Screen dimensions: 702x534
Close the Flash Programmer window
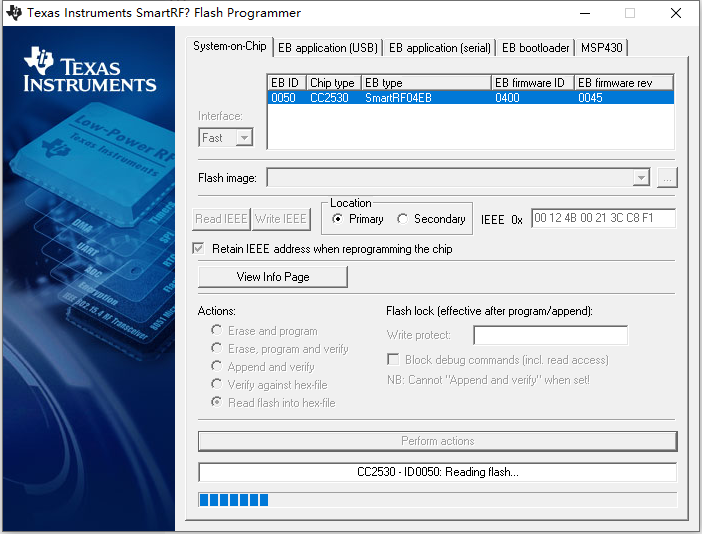click(676, 13)
